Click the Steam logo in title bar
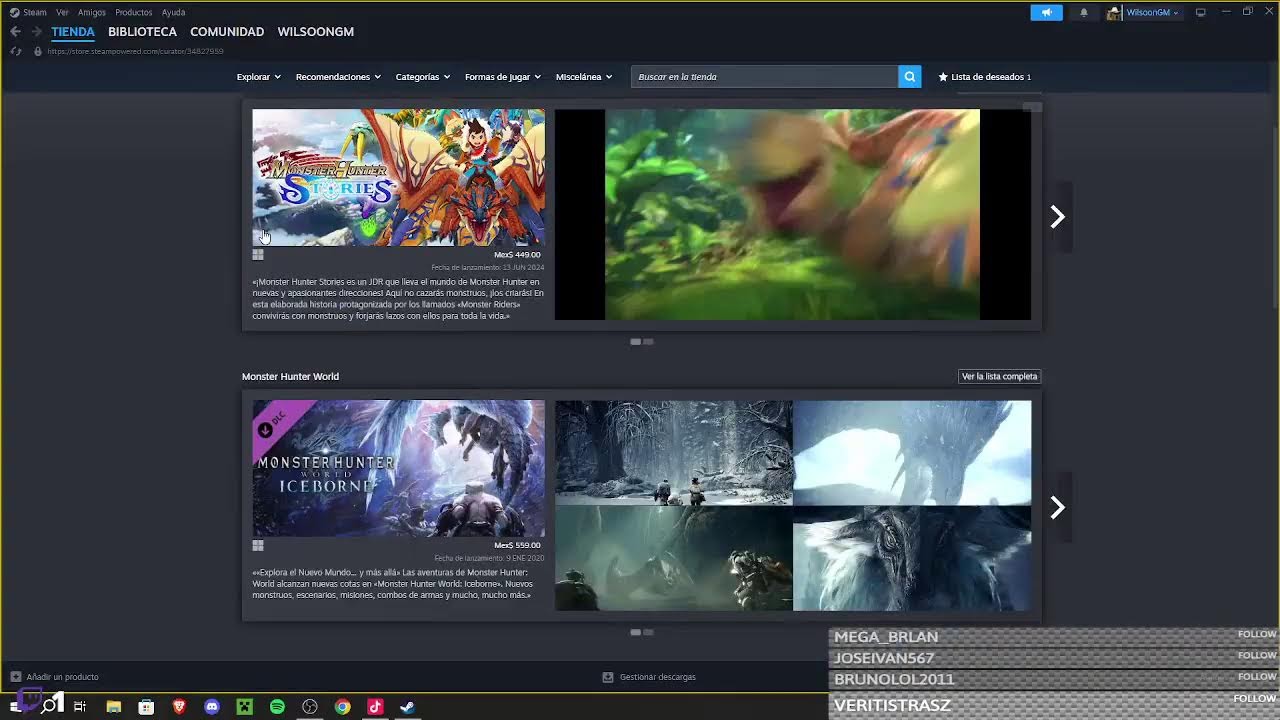The height and width of the screenshot is (720, 1280). click(x=14, y=12)
